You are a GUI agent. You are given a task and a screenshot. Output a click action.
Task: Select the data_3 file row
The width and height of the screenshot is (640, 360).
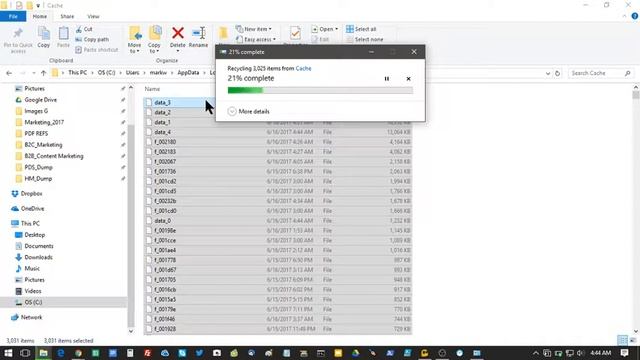click(180, 102)
